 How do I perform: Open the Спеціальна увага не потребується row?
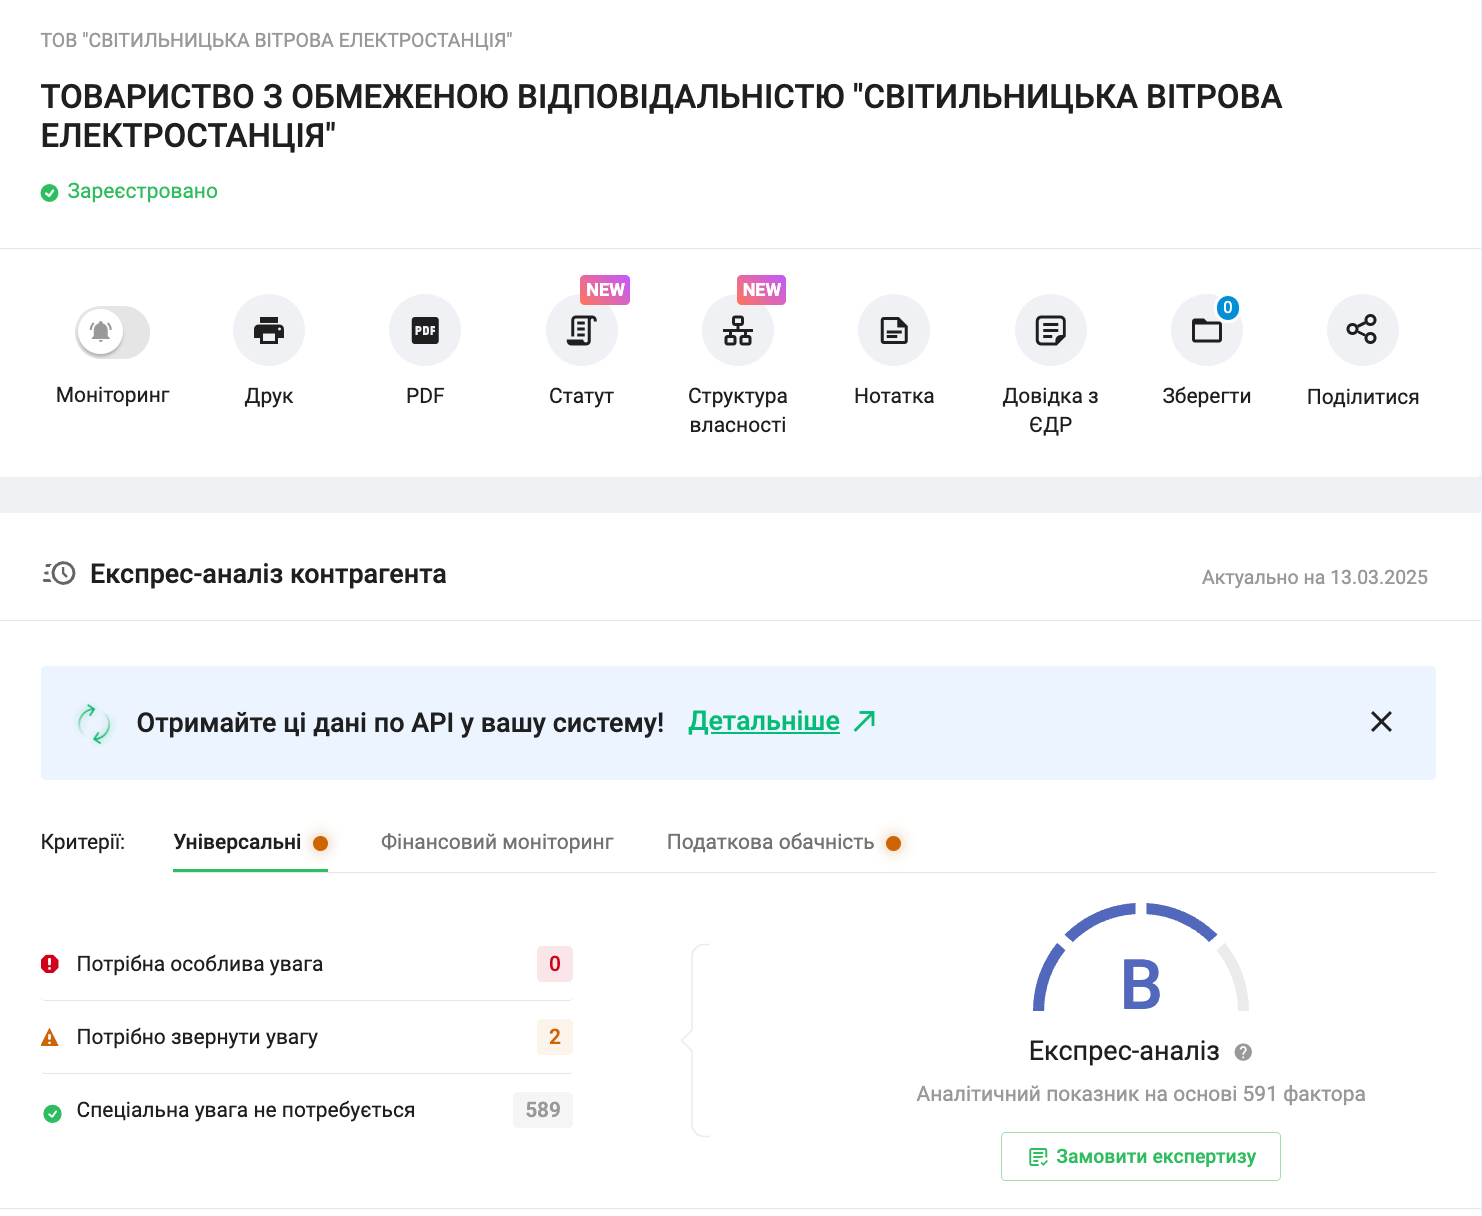(307, 1110)
